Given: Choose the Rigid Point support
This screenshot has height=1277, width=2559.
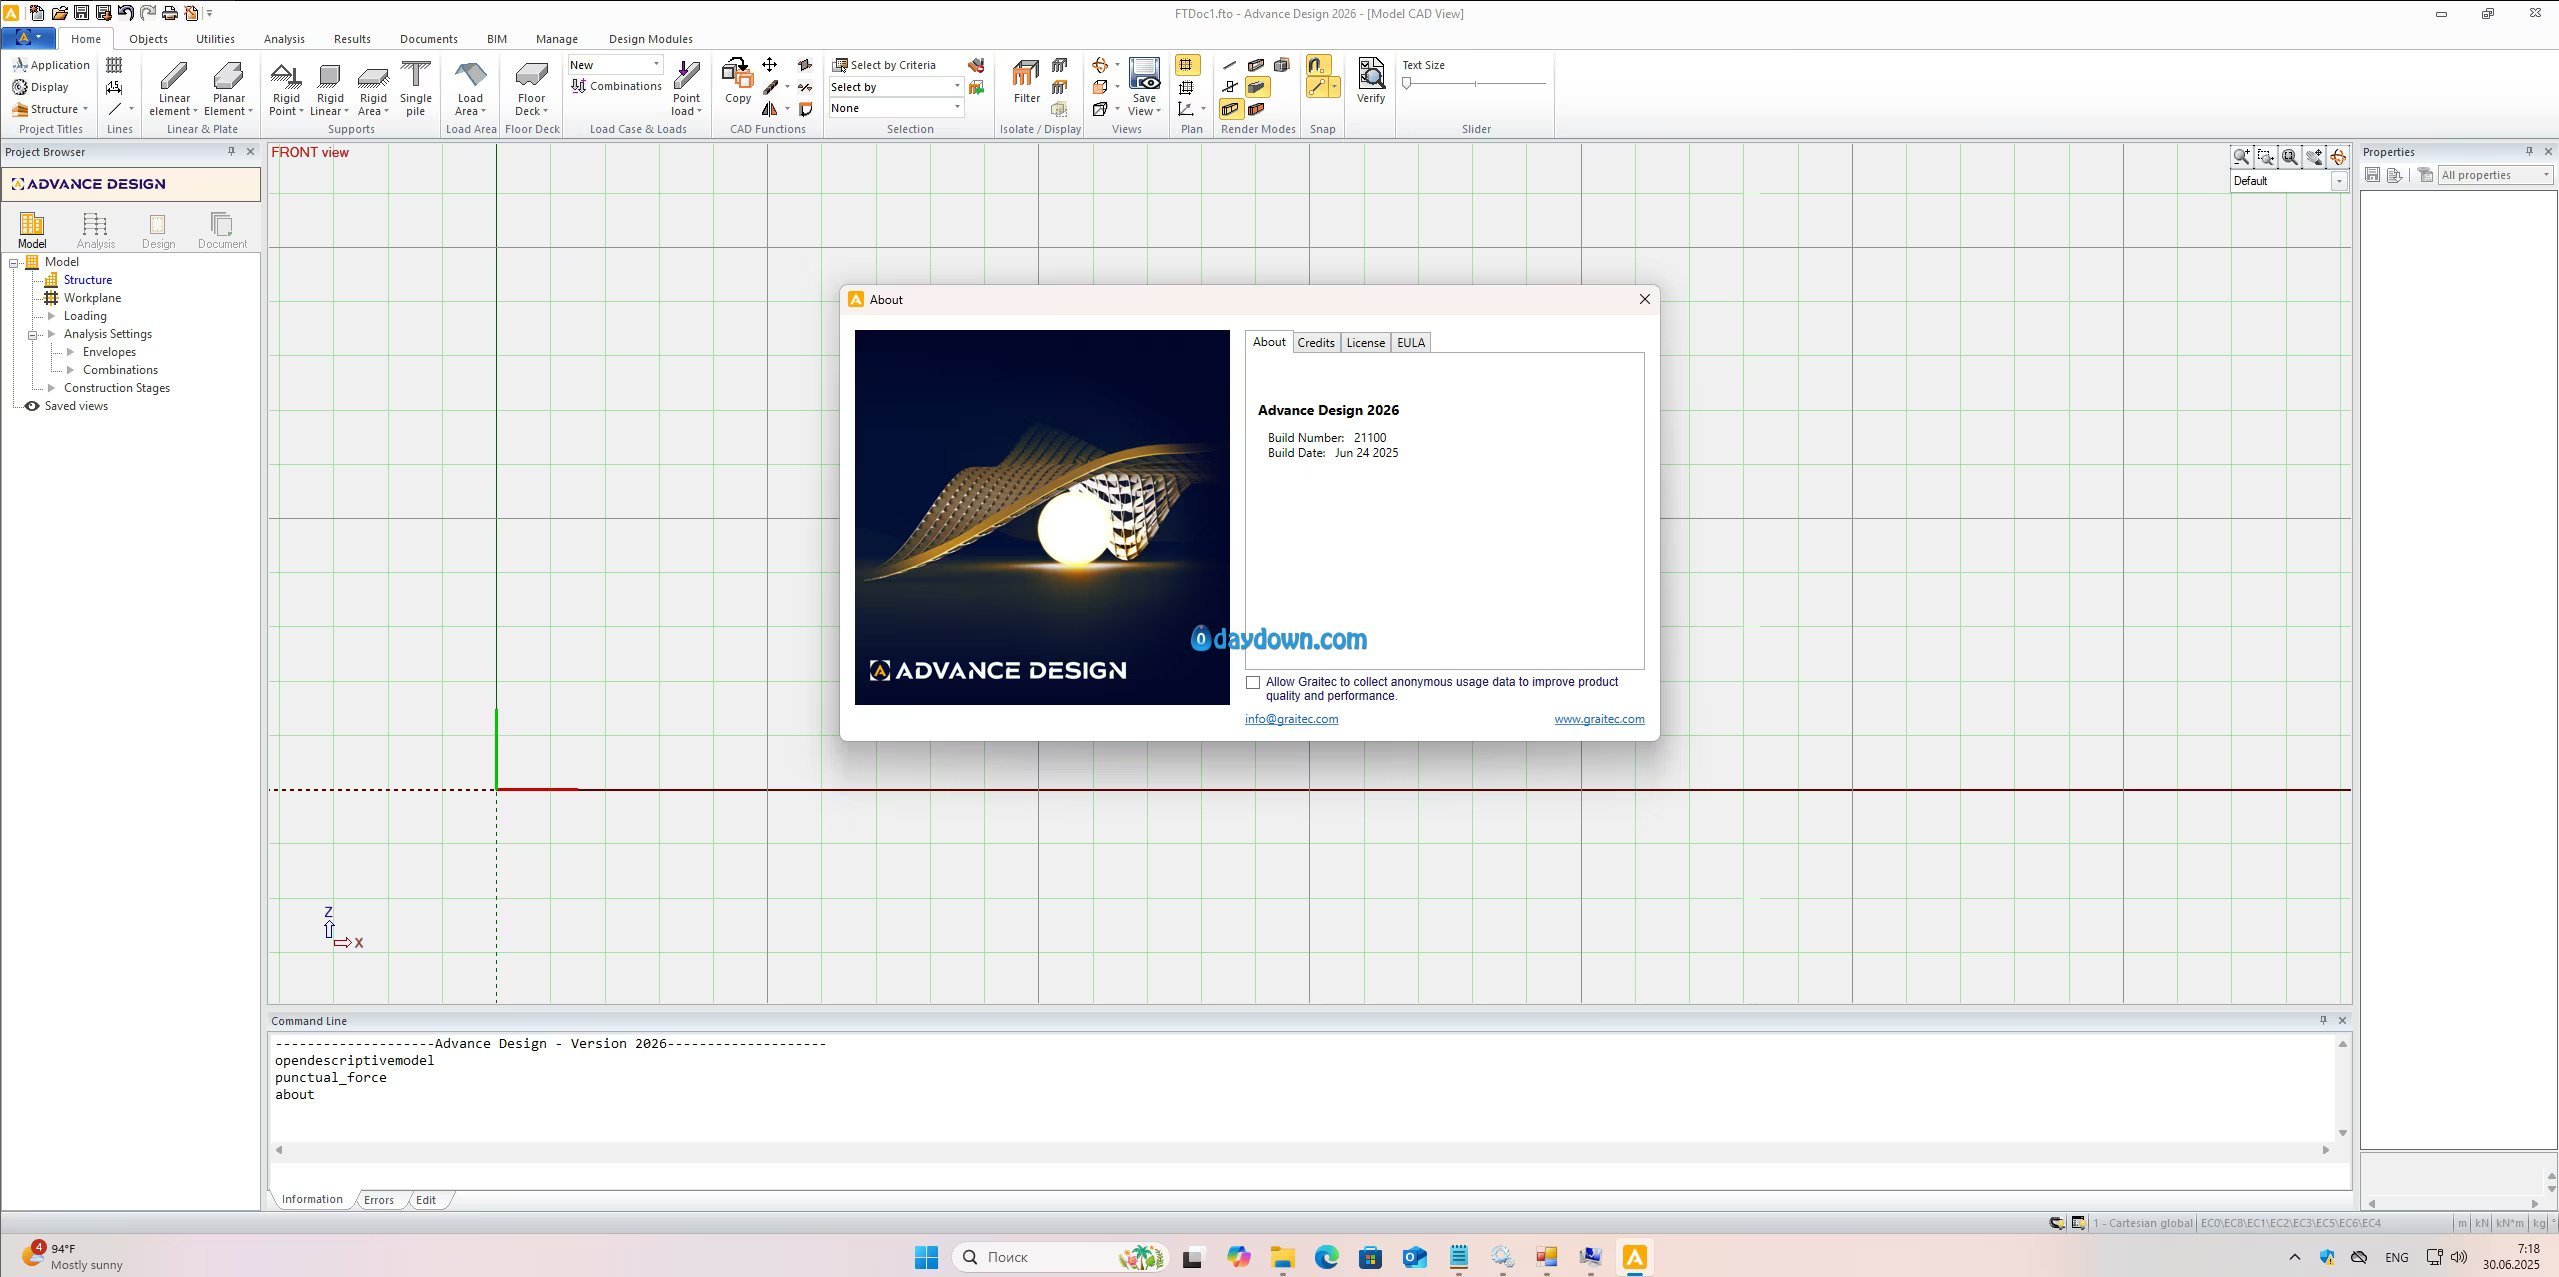Looking at the screenshot, I should tap(286, 88).
